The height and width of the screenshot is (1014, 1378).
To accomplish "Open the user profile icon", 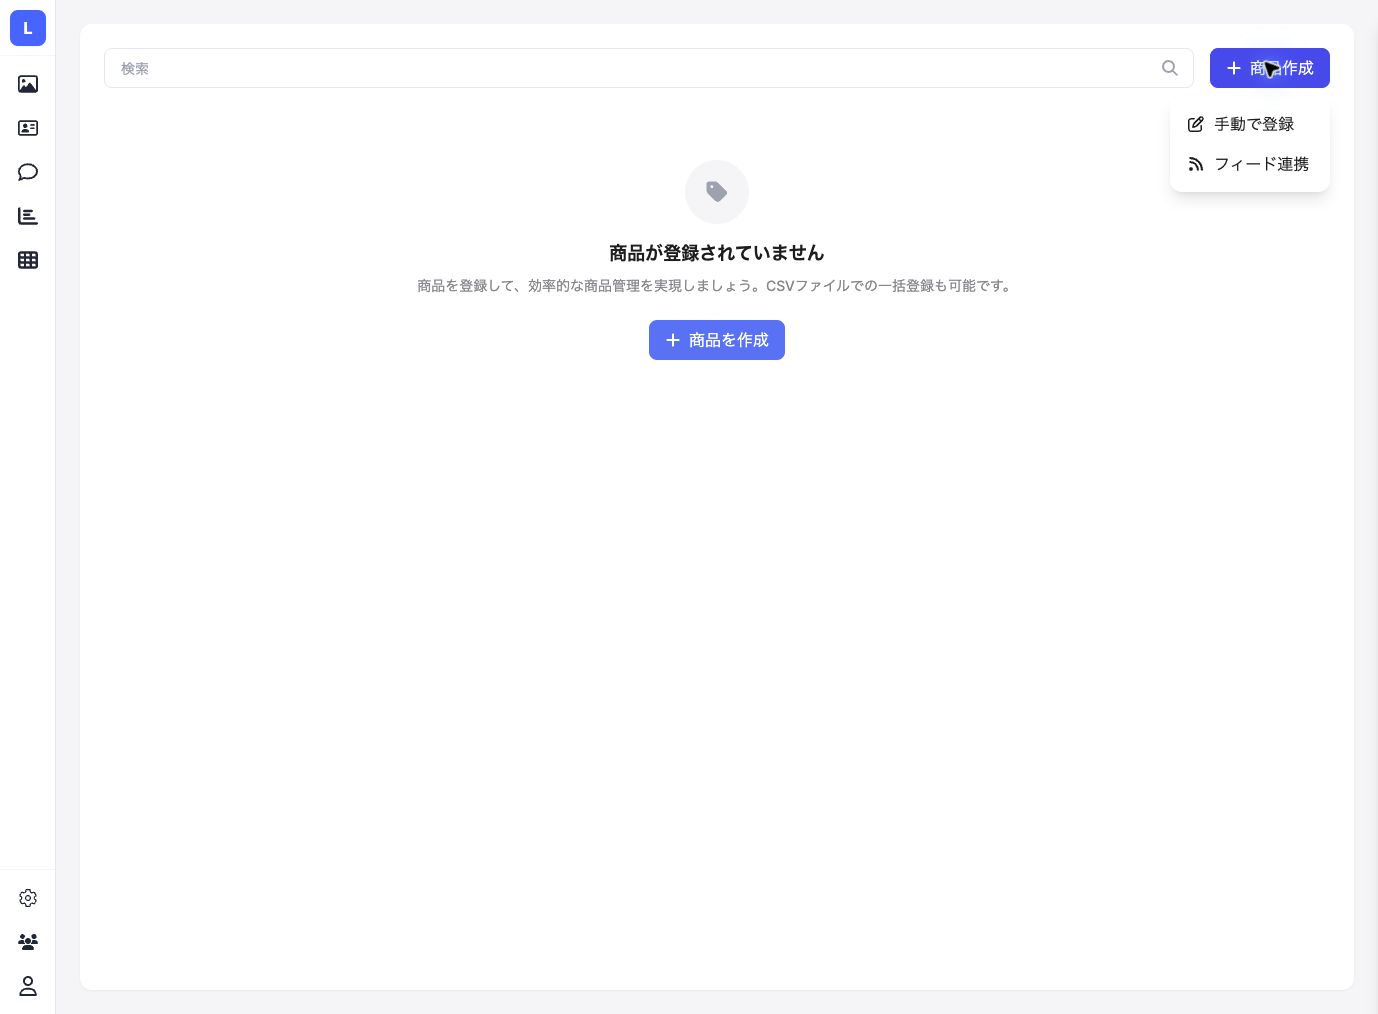I will [28, 986].
